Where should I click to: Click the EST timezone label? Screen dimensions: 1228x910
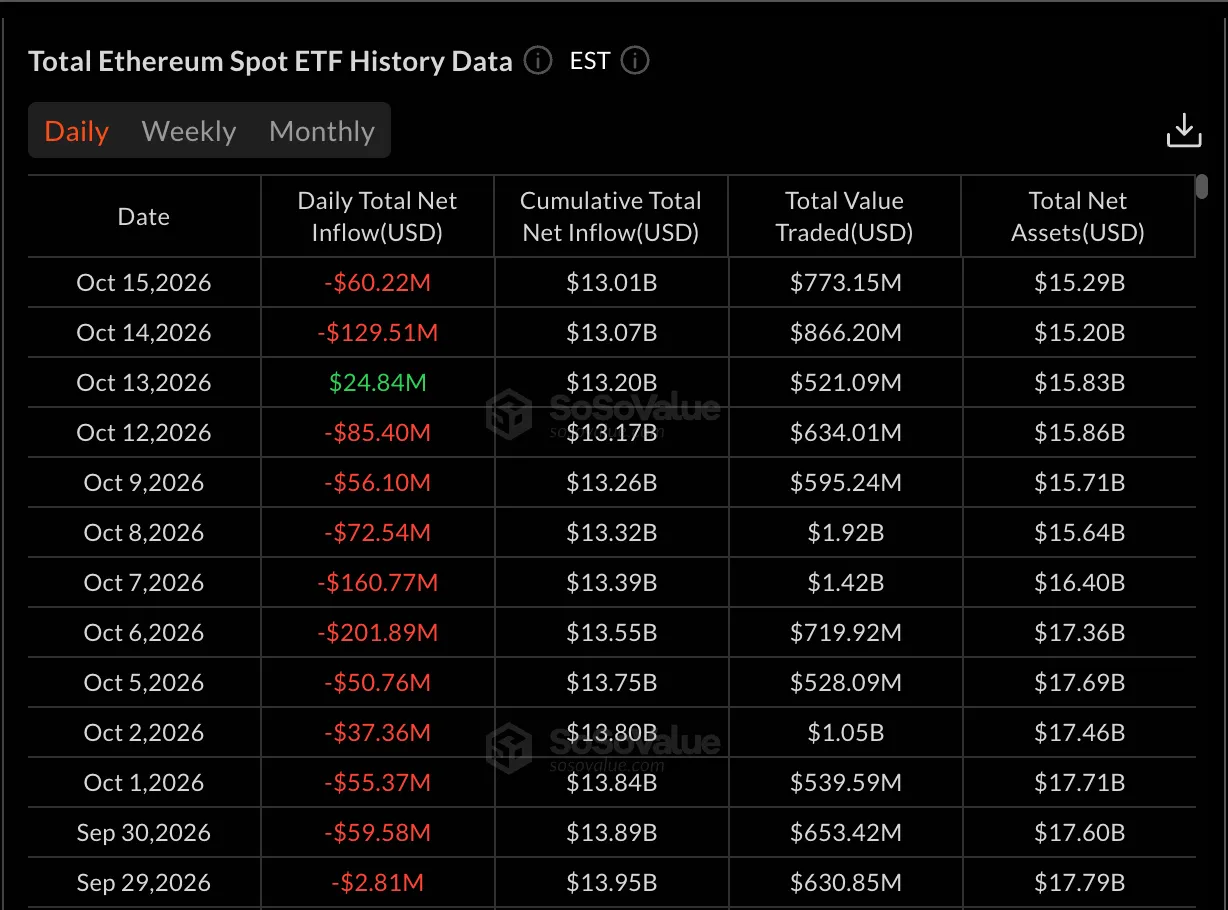[590, 61]
